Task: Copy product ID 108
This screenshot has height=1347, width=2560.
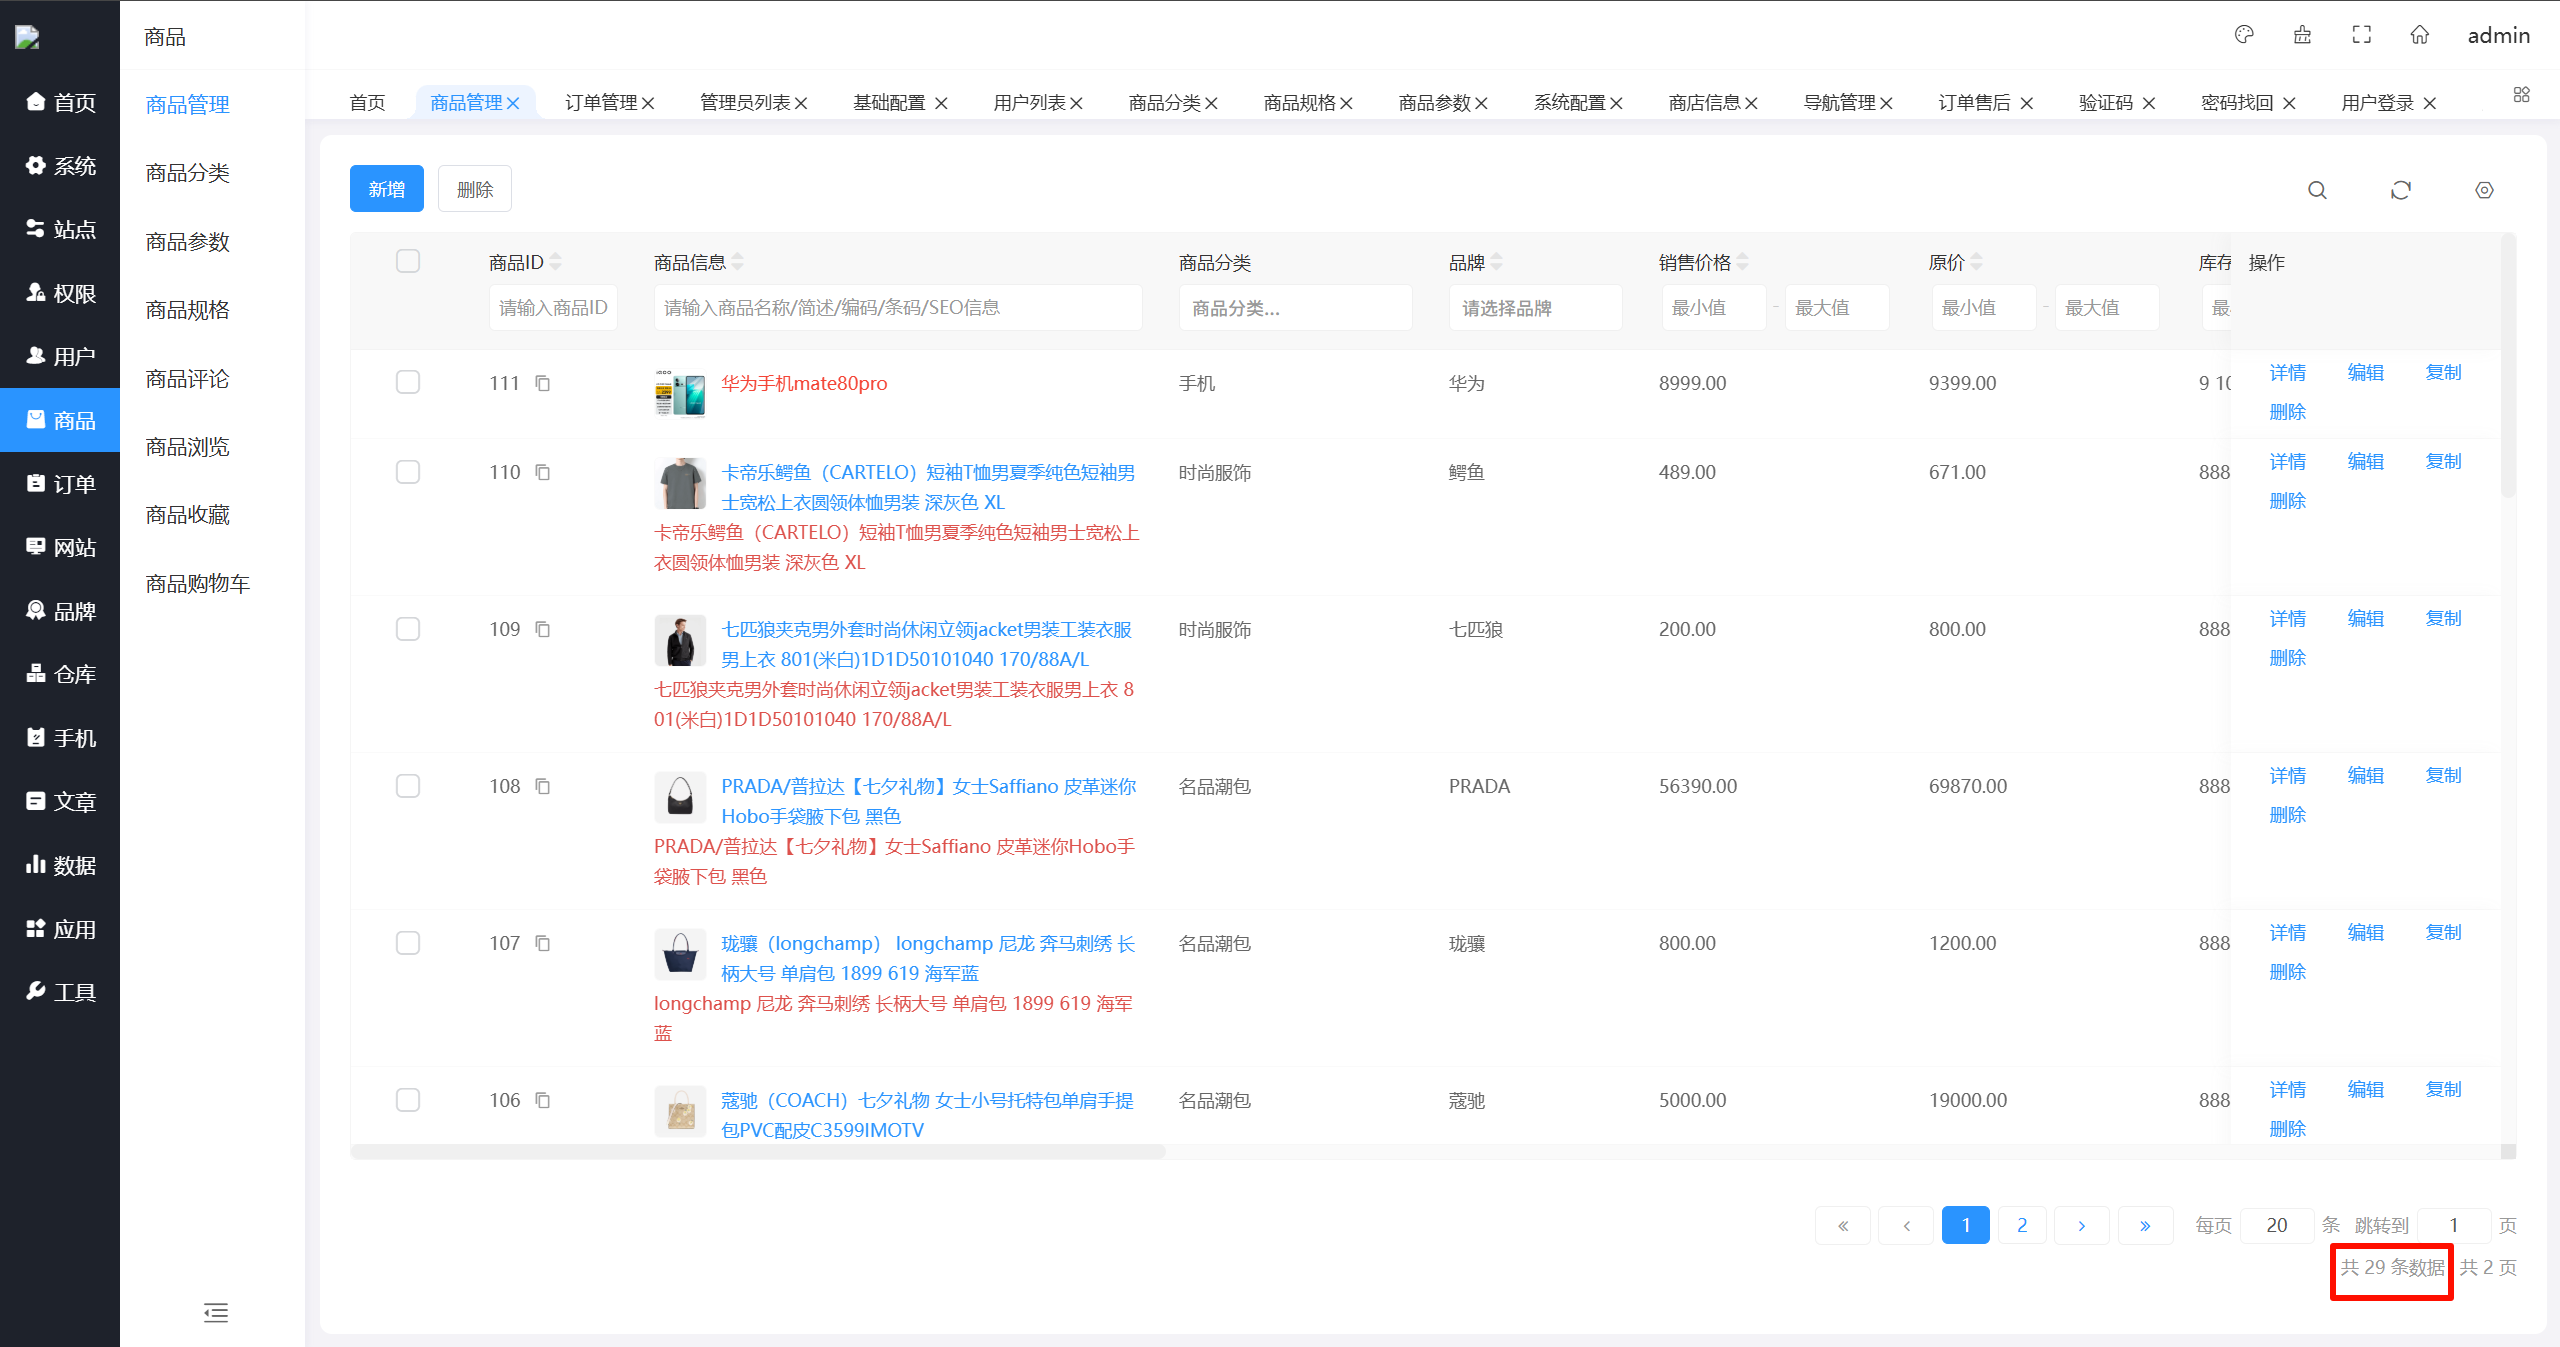Action: pyautogui.click(x=543, y=786)
